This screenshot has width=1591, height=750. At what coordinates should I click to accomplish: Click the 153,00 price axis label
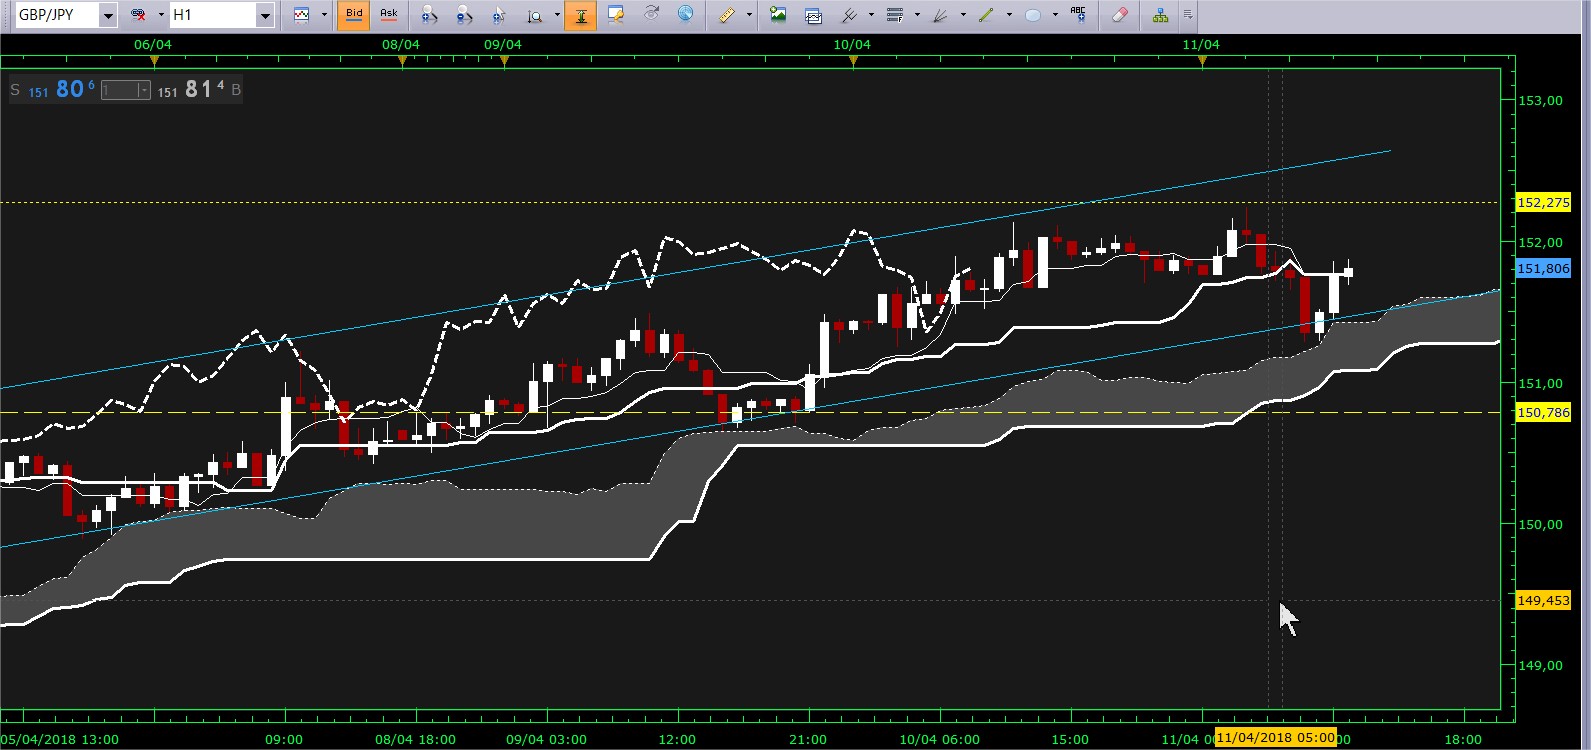pyautogui.click(x=1540, y=100)
